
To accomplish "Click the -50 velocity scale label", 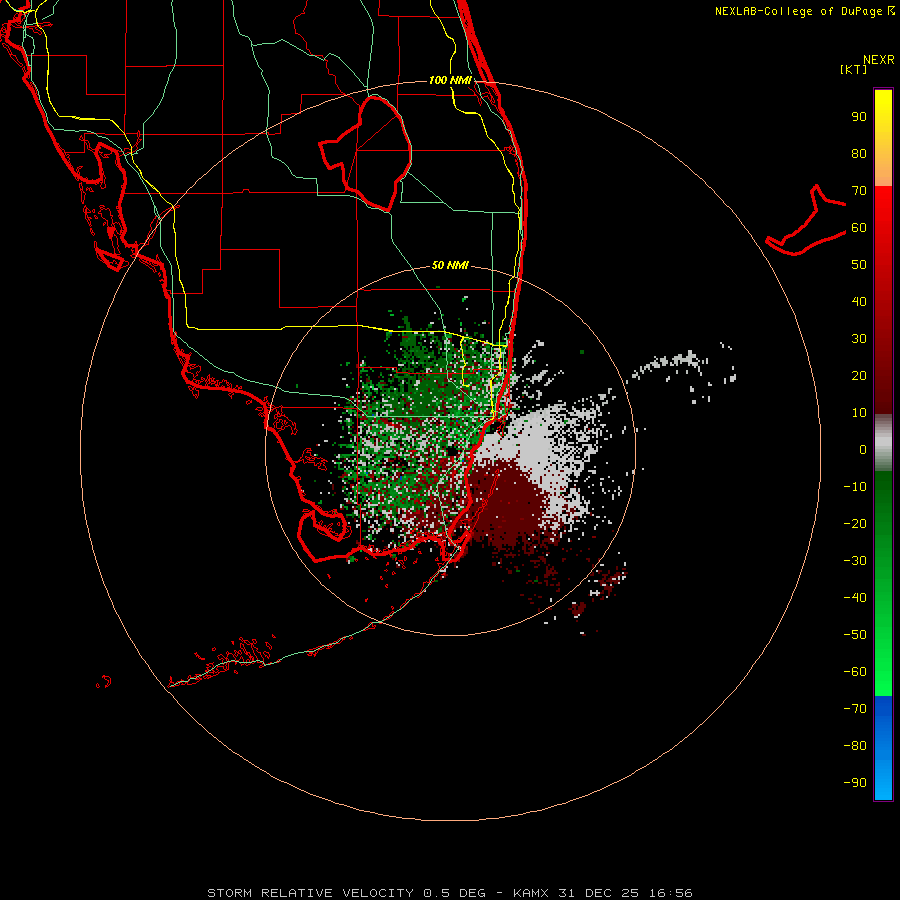I will pos(855,635).
